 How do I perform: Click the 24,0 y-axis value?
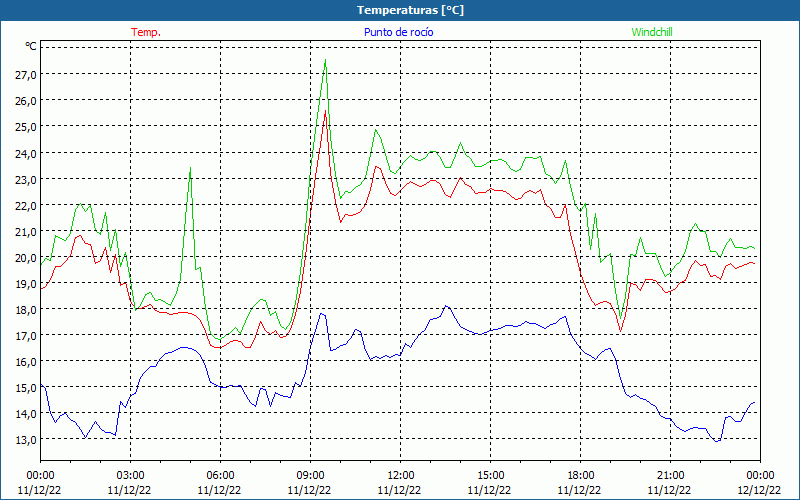(26, 153)
